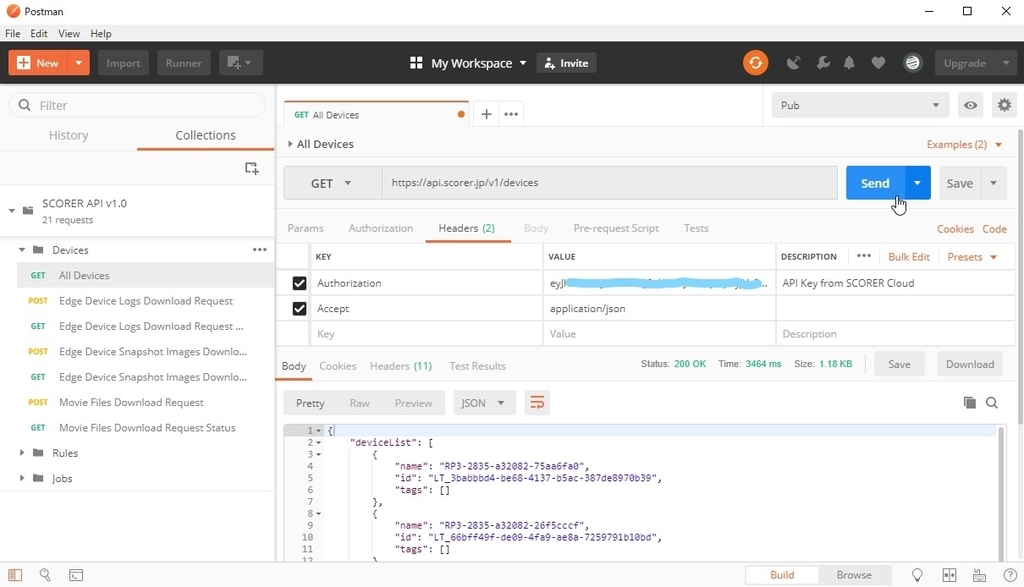
Task: Click the collections Filter field
Action: coord(137,105)
